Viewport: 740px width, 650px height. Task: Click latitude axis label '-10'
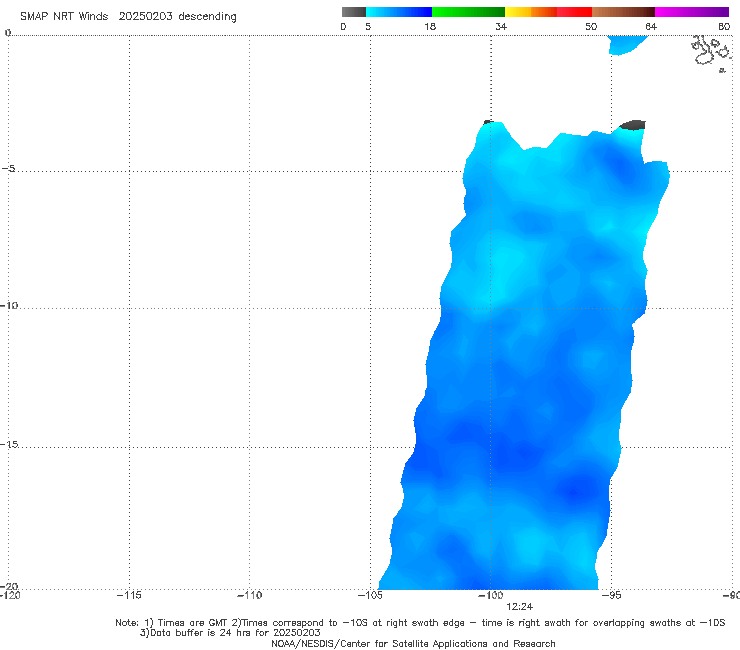click(x=9, y=305)
